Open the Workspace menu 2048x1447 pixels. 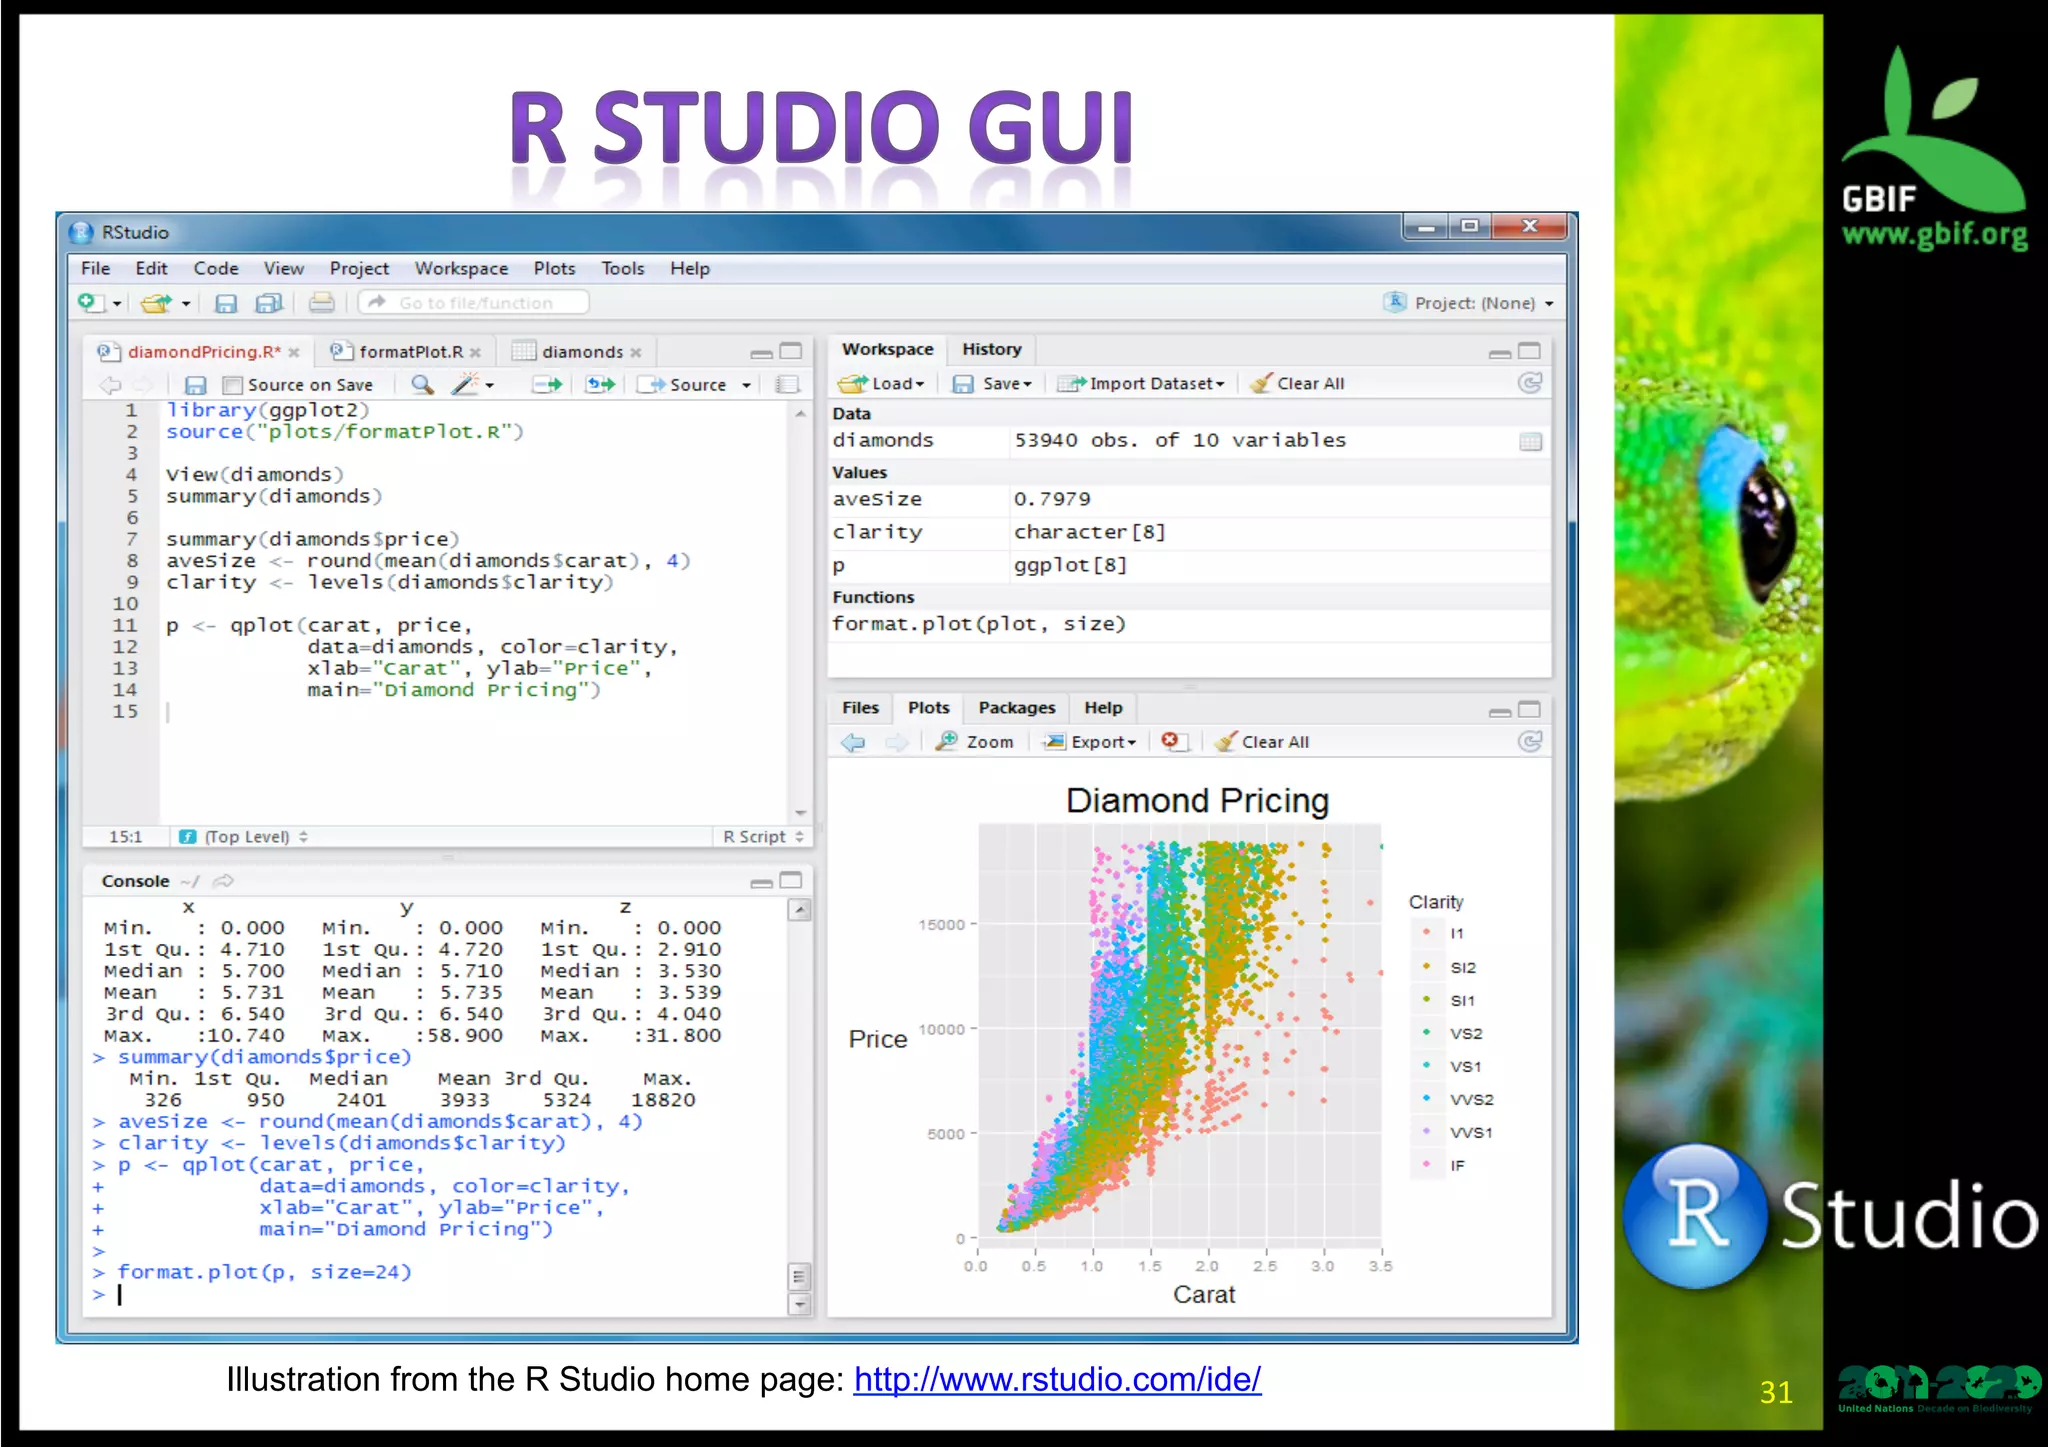(461, 268)
